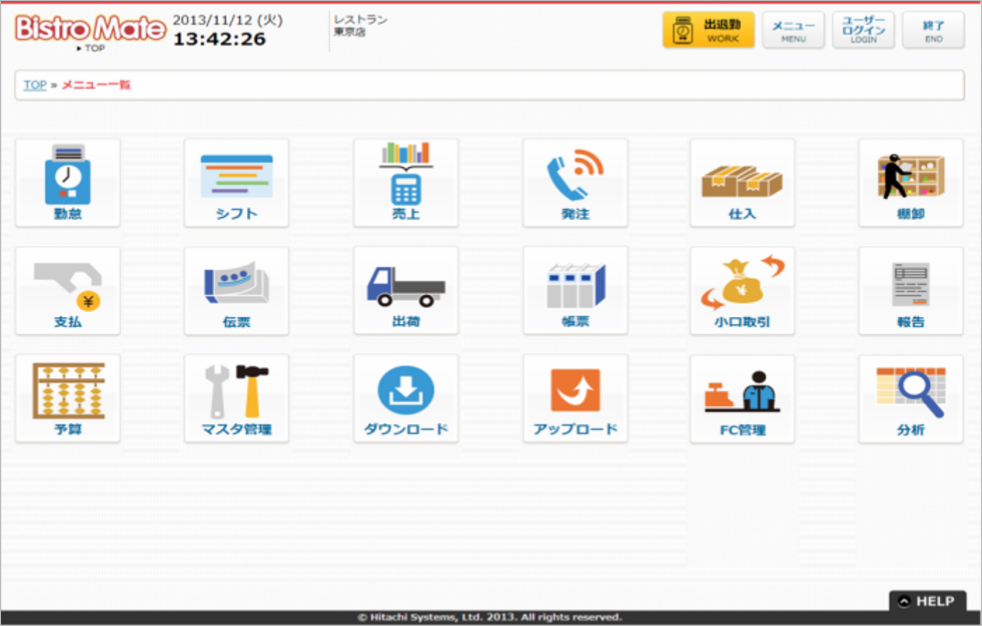Open the 伝票 voucher slips icon

point(237,291)
